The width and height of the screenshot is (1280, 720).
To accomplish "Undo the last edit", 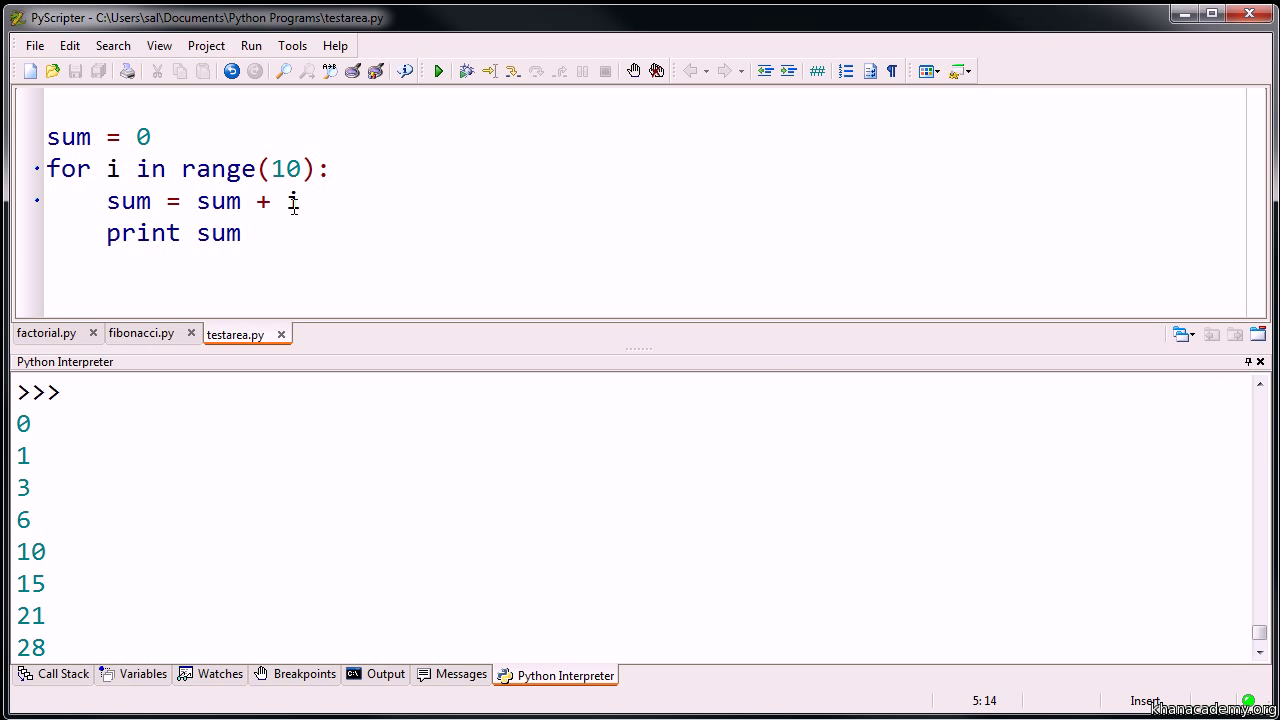I will 231,70.
